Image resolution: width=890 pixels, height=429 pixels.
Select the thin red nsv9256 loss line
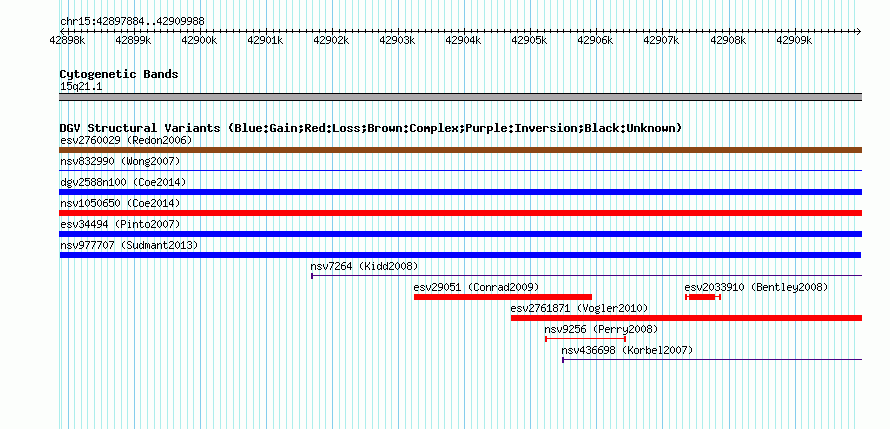[x=585, y=339]
